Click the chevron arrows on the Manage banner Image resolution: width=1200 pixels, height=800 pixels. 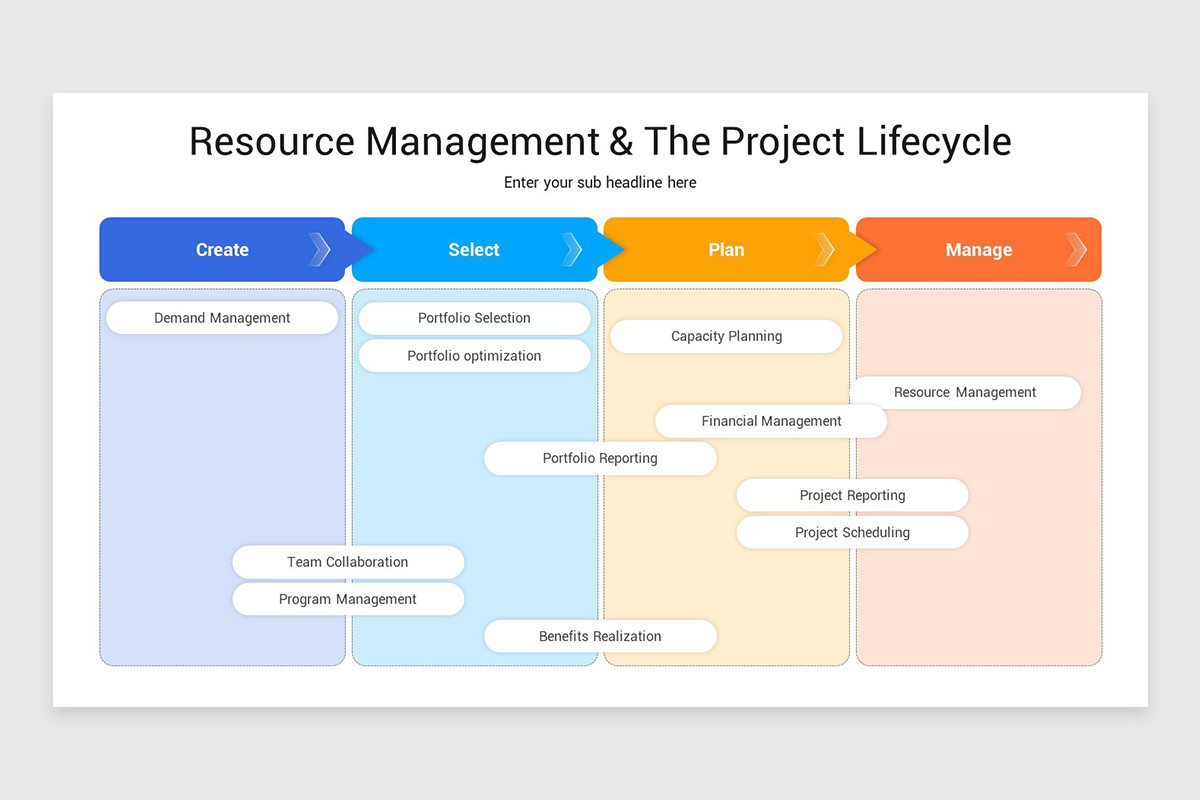[x=1076, y=249]
